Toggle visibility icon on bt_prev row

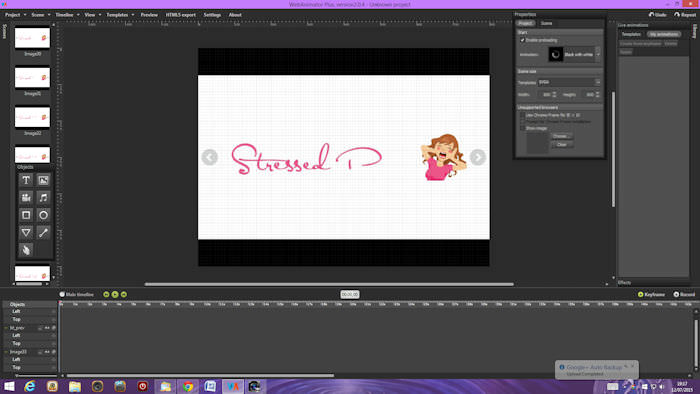tap(46, 328)
